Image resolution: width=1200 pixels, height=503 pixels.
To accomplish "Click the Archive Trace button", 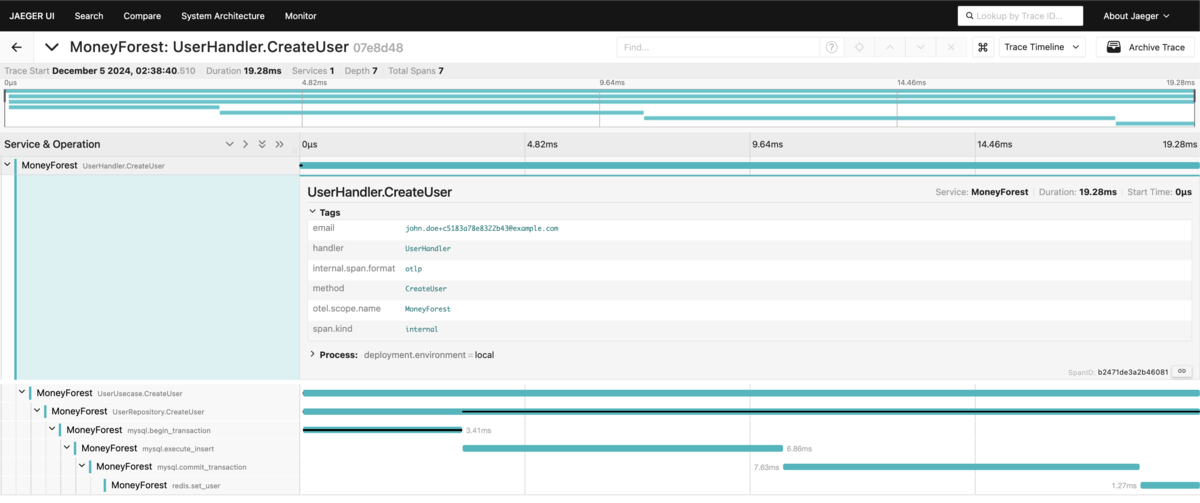I will (1145, 47).
